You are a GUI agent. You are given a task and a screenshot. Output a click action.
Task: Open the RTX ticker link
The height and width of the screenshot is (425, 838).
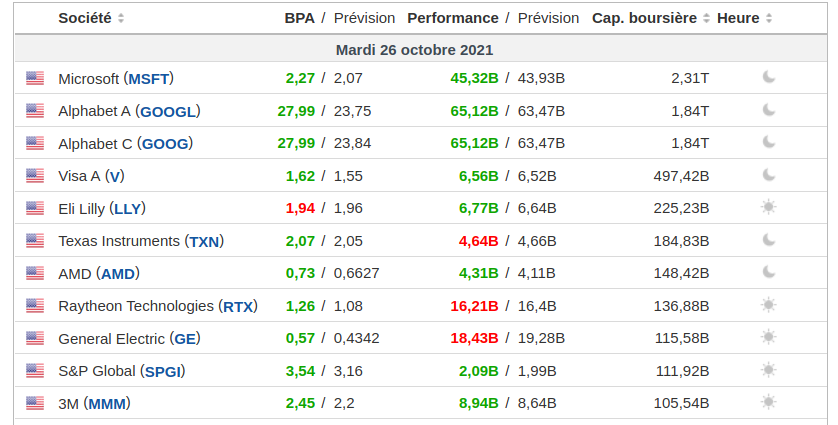(238, 306)
